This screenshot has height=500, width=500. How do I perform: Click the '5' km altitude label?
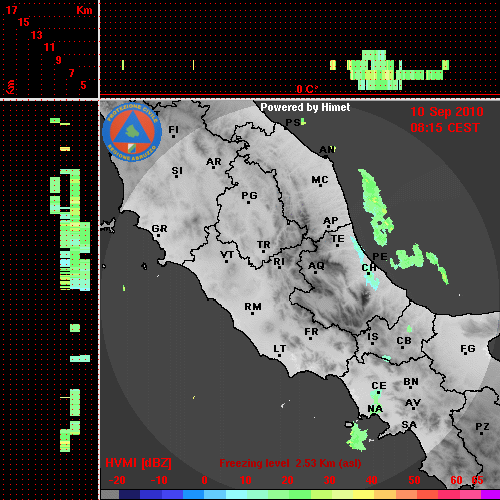83,85
